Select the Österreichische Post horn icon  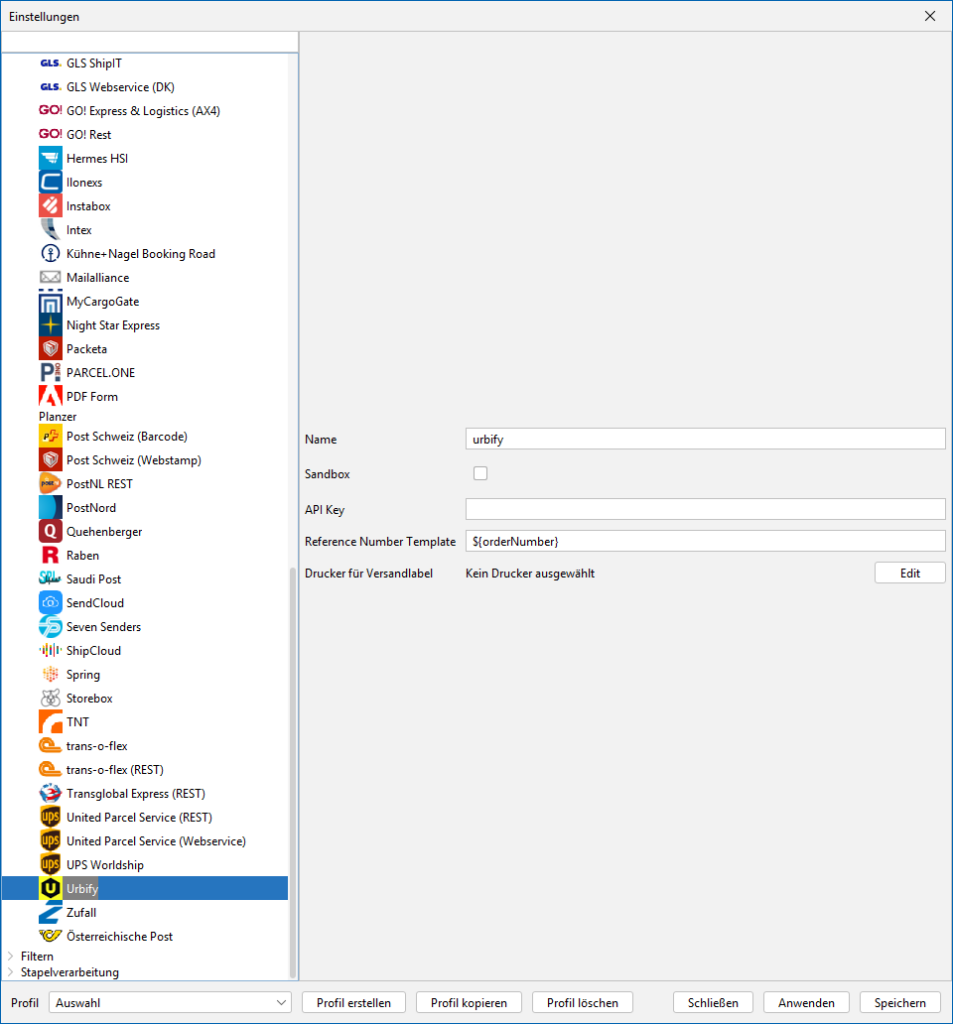50,936
